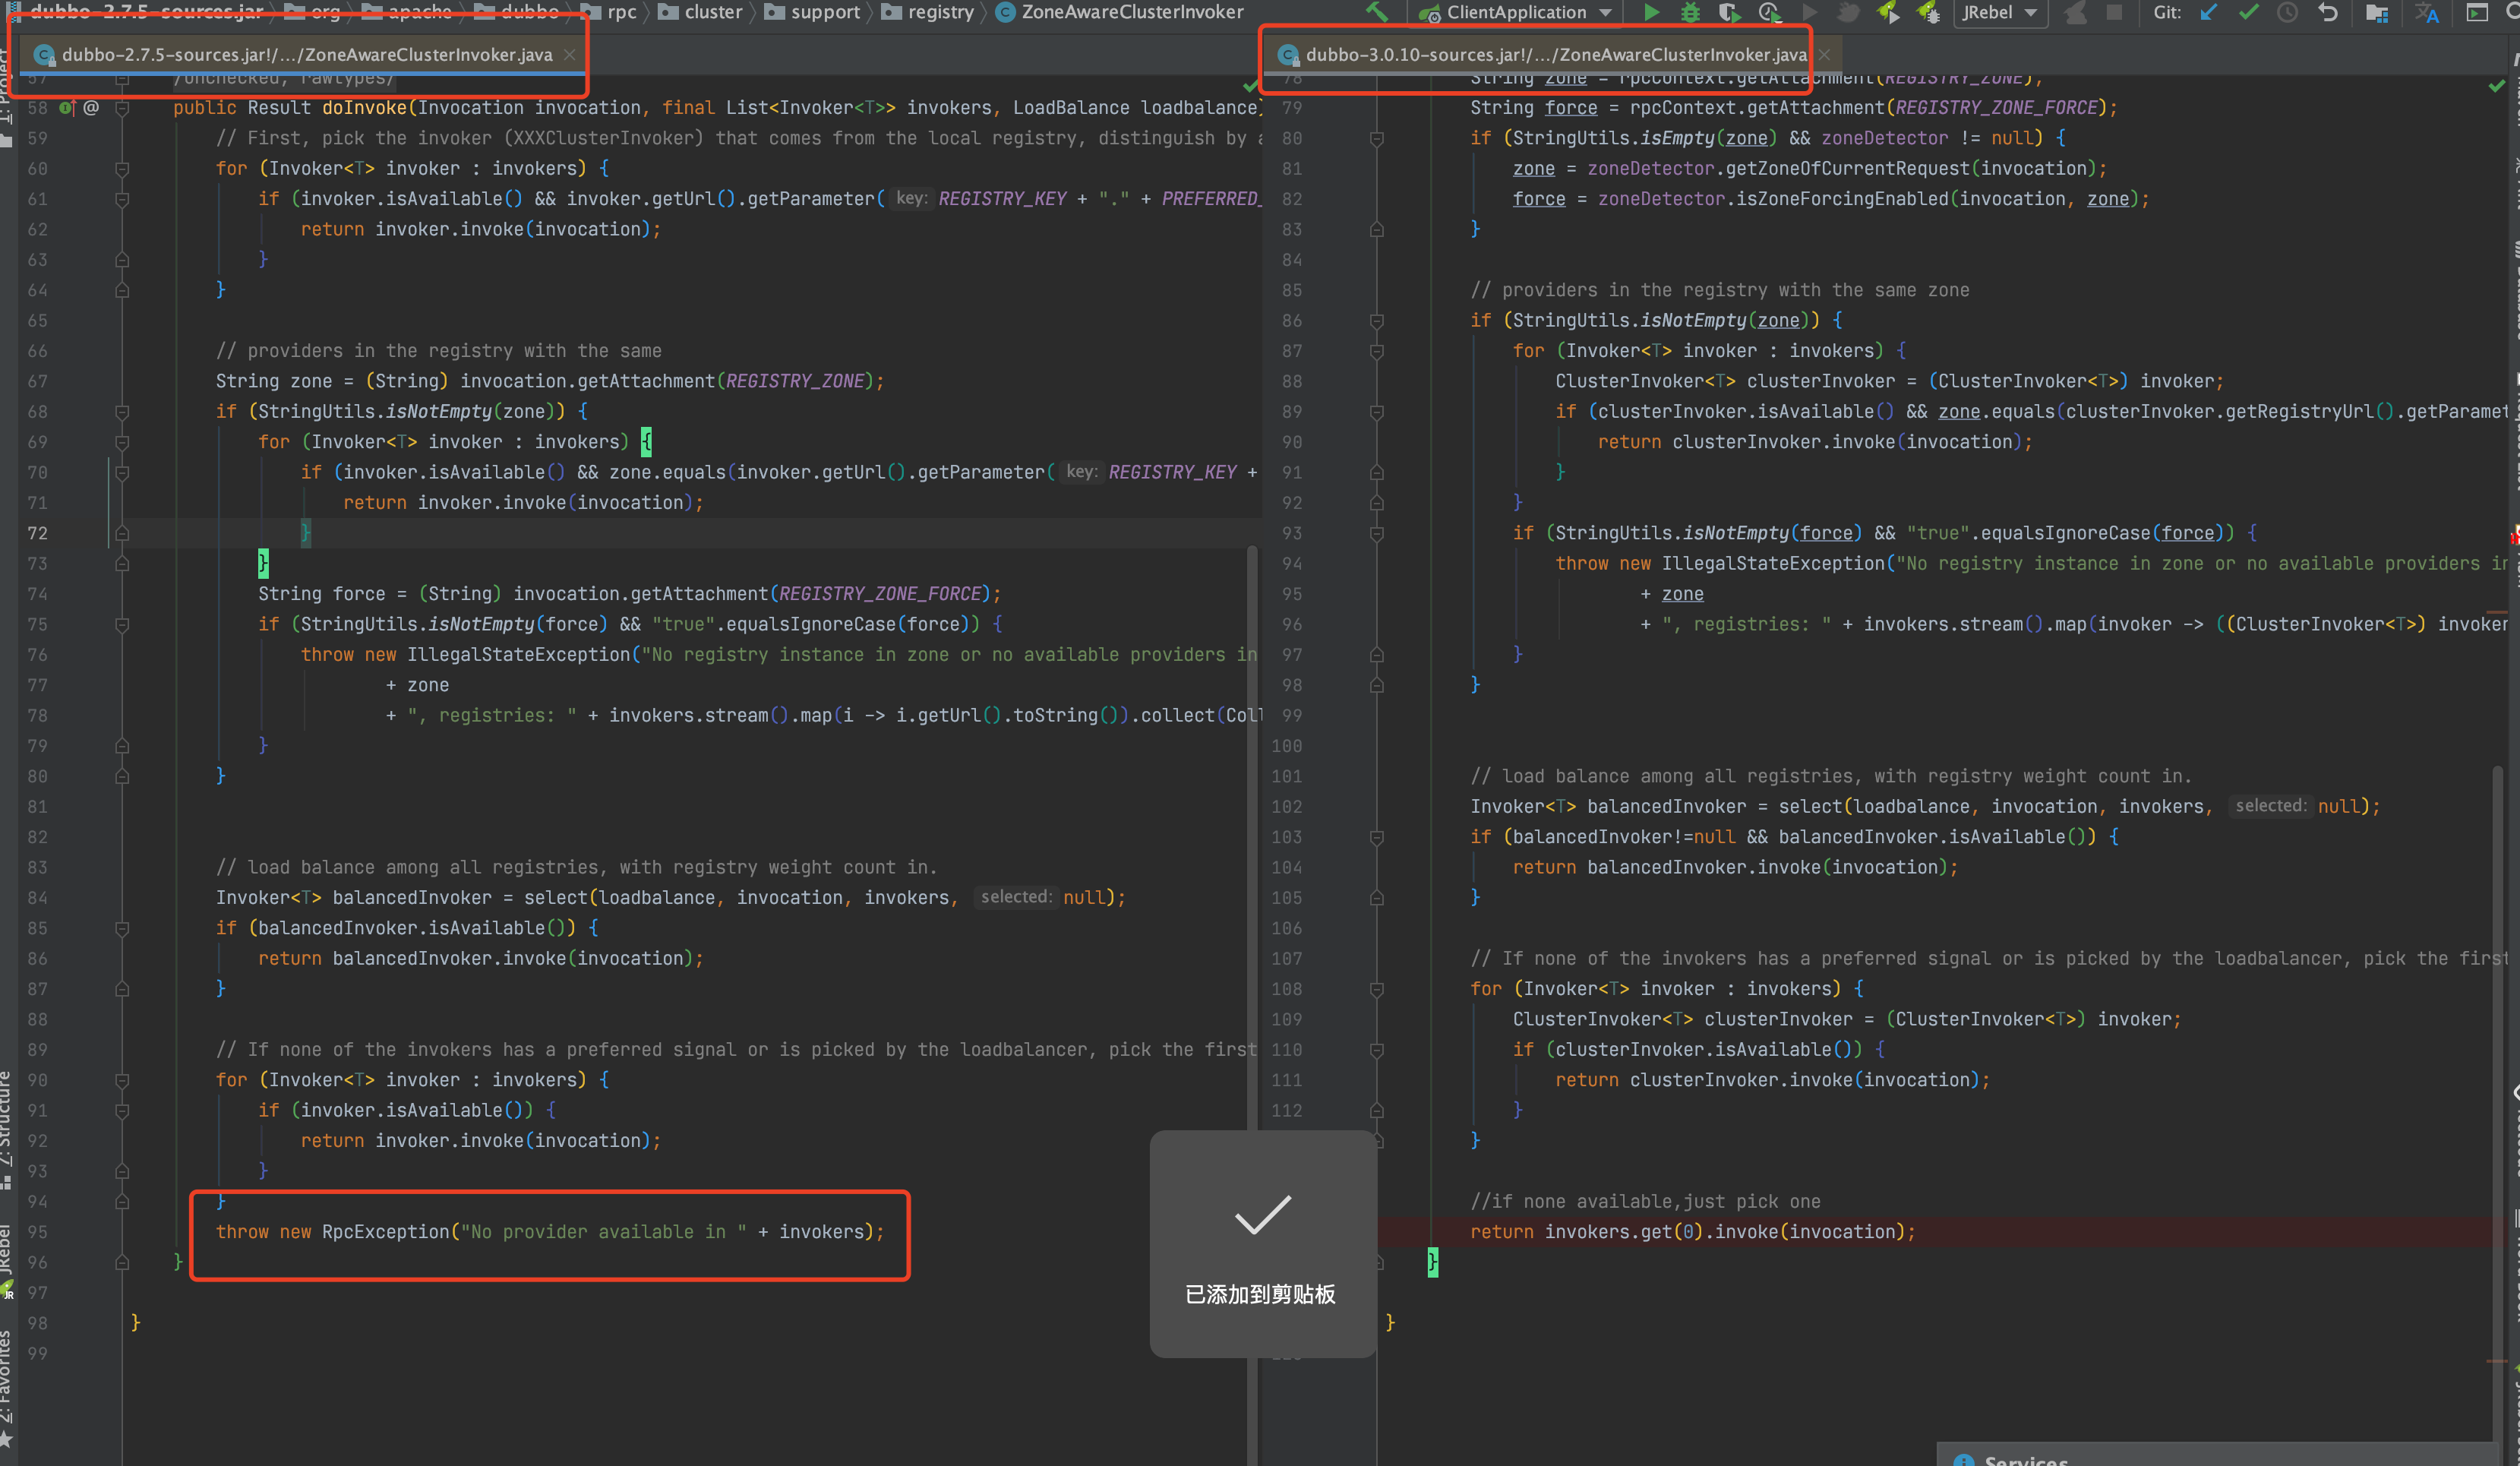Click the right editor inspection checkmark
This screenshot has width=2520, height=1466.
[x=2497, y=86]
